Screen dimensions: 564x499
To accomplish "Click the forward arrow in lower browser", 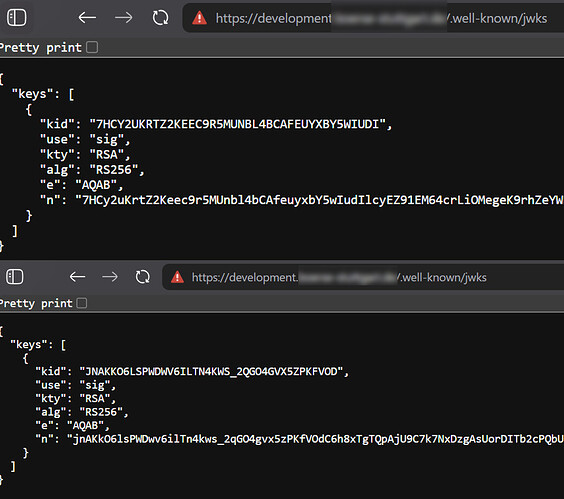I will pos(110,277).
